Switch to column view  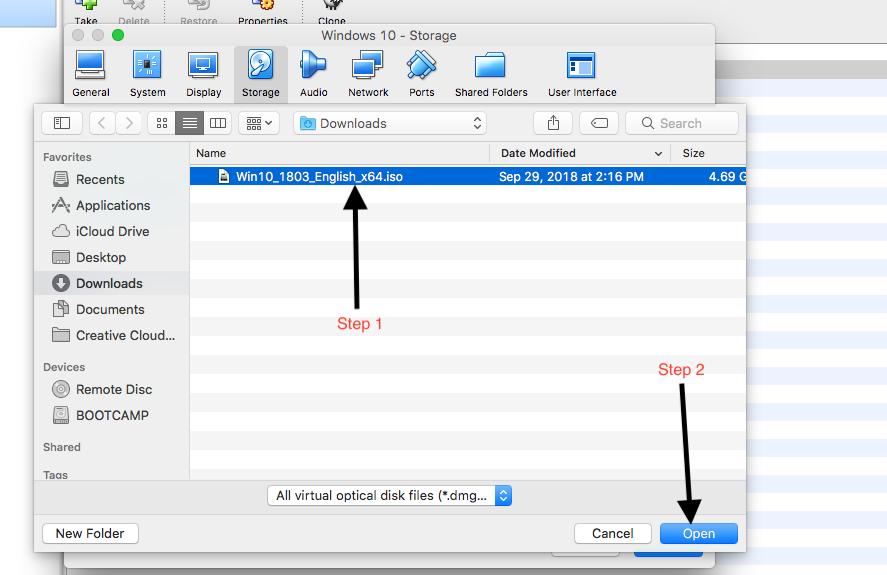[218, 123]
